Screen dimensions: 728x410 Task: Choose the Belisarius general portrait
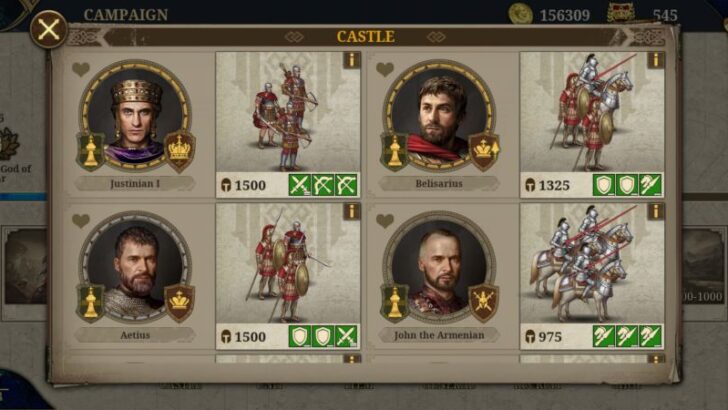pyautogui.click(x=439, y=115)
